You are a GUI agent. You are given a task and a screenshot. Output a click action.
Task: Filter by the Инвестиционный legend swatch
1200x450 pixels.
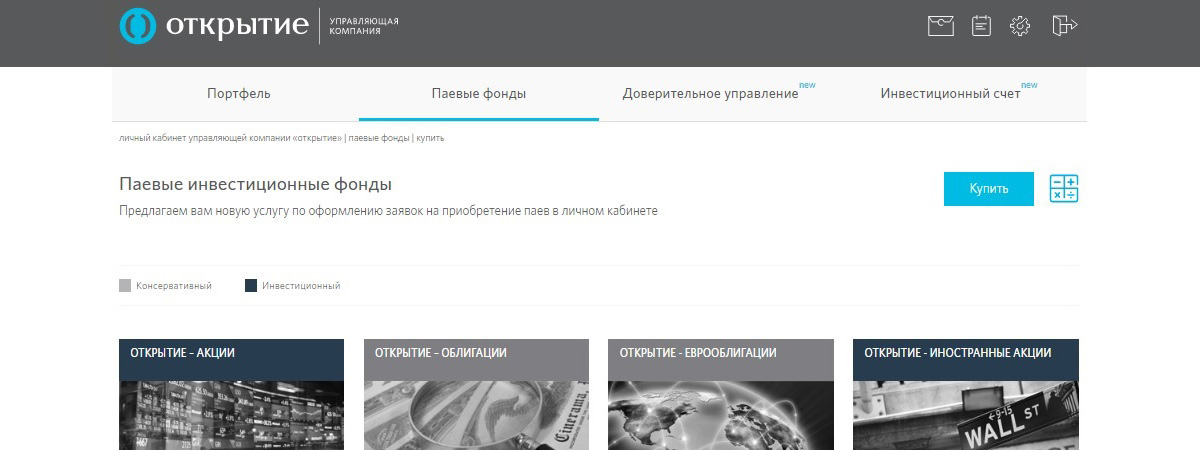click(x=251, y=286)
